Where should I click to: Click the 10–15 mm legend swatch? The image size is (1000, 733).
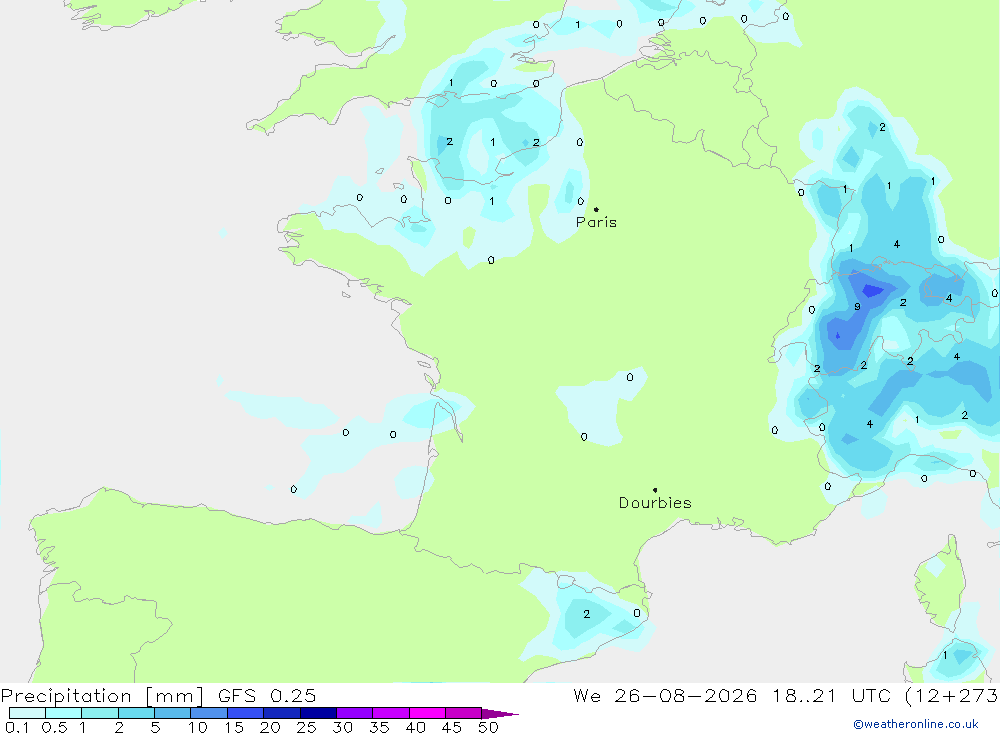pyautogui.click(x=209, y=713)
